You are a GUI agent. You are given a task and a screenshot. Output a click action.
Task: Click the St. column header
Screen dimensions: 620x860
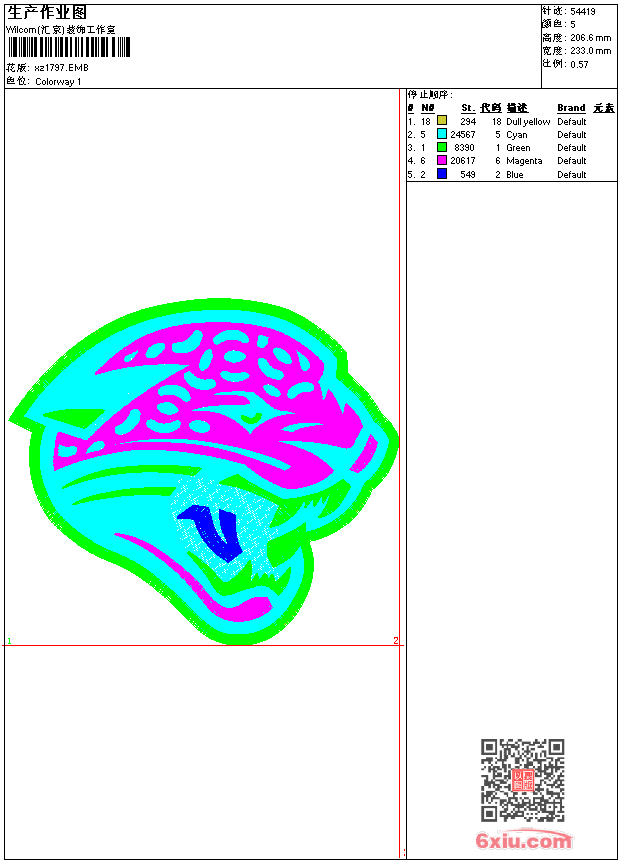tap(468, 108)
